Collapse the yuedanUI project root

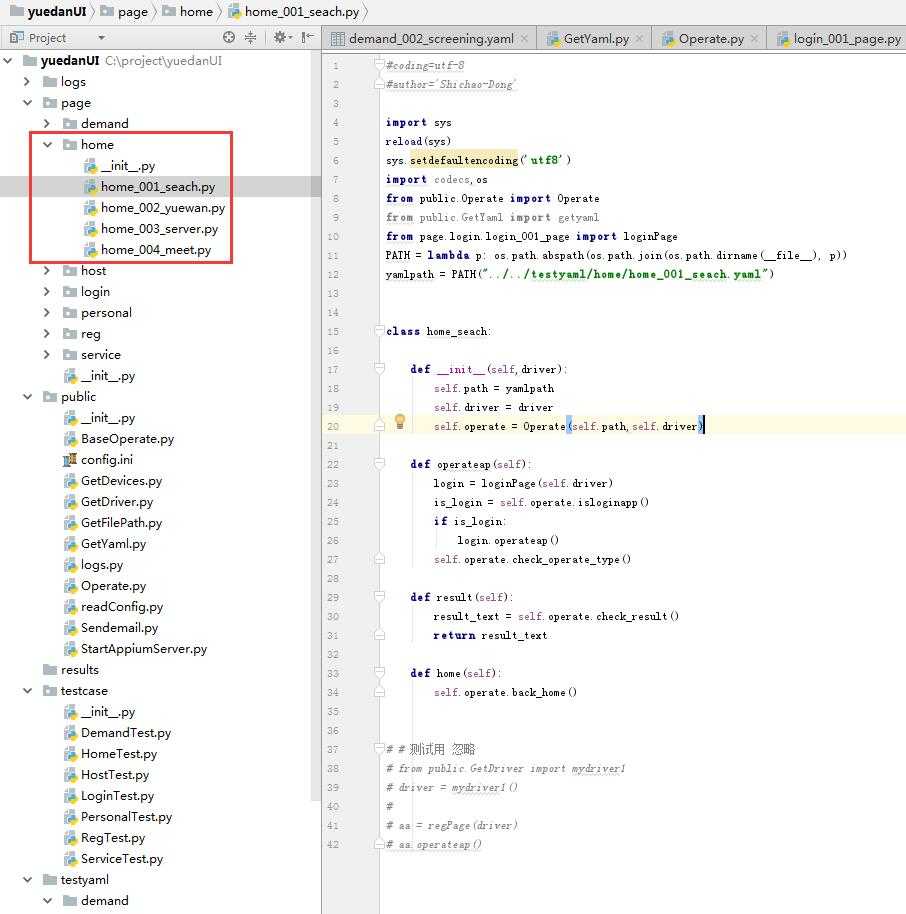coord(8,61)
